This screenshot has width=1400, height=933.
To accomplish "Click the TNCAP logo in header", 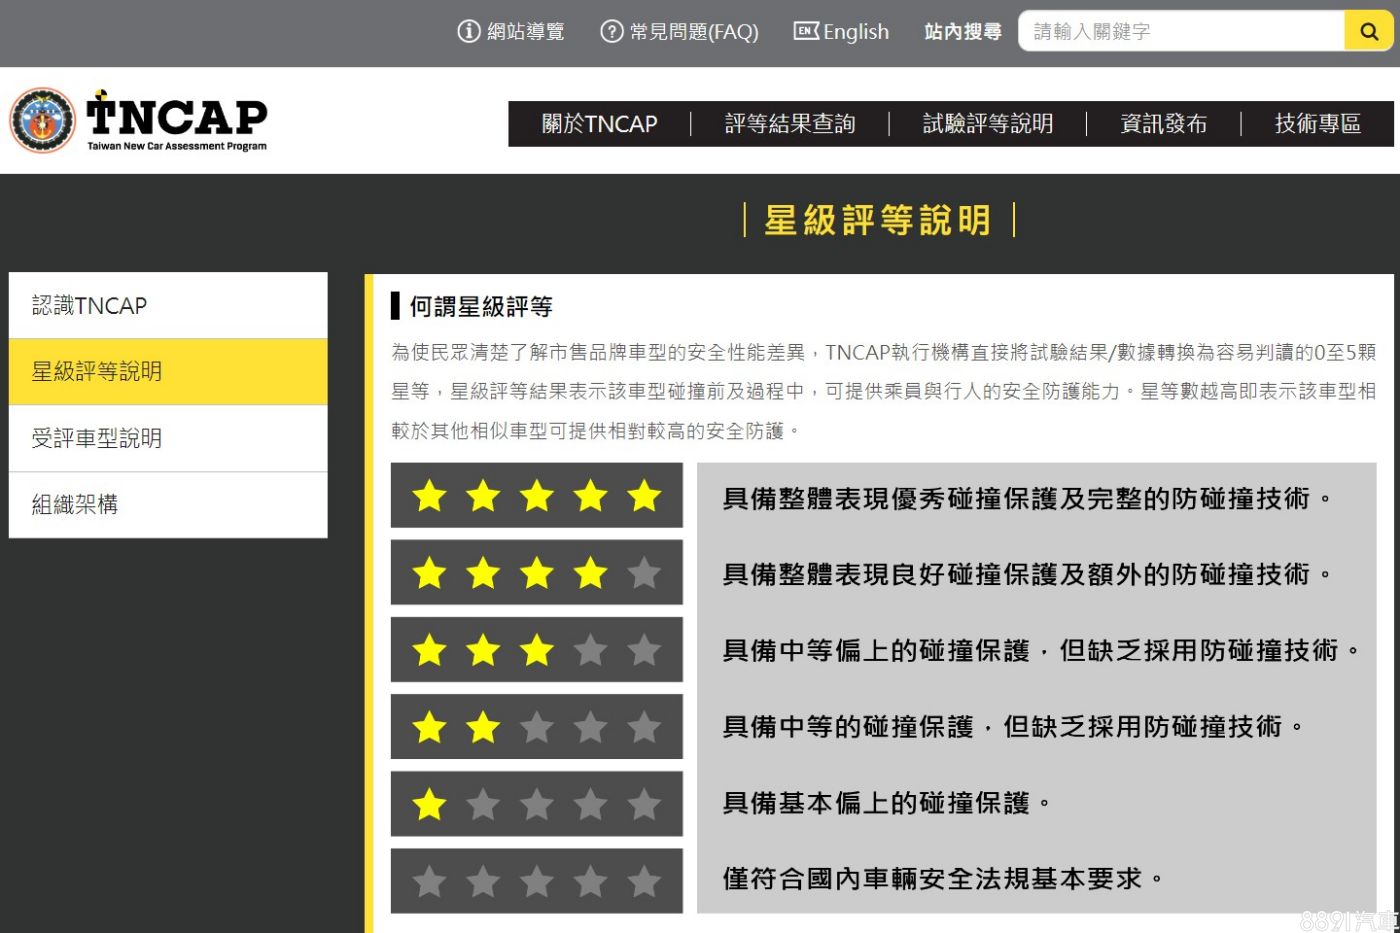I will coord(139,120).
